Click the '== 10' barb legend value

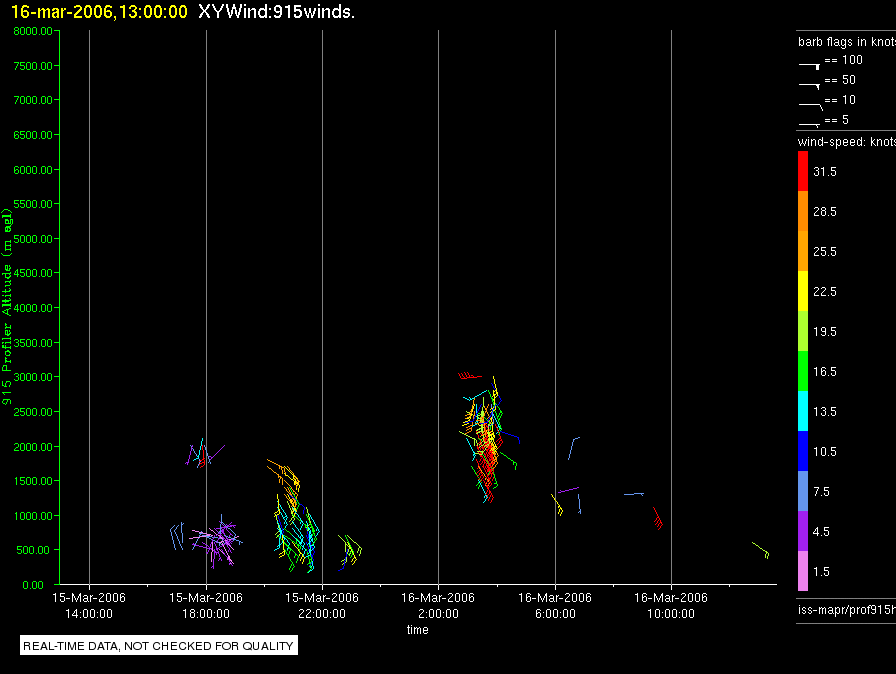pos(840,100)
